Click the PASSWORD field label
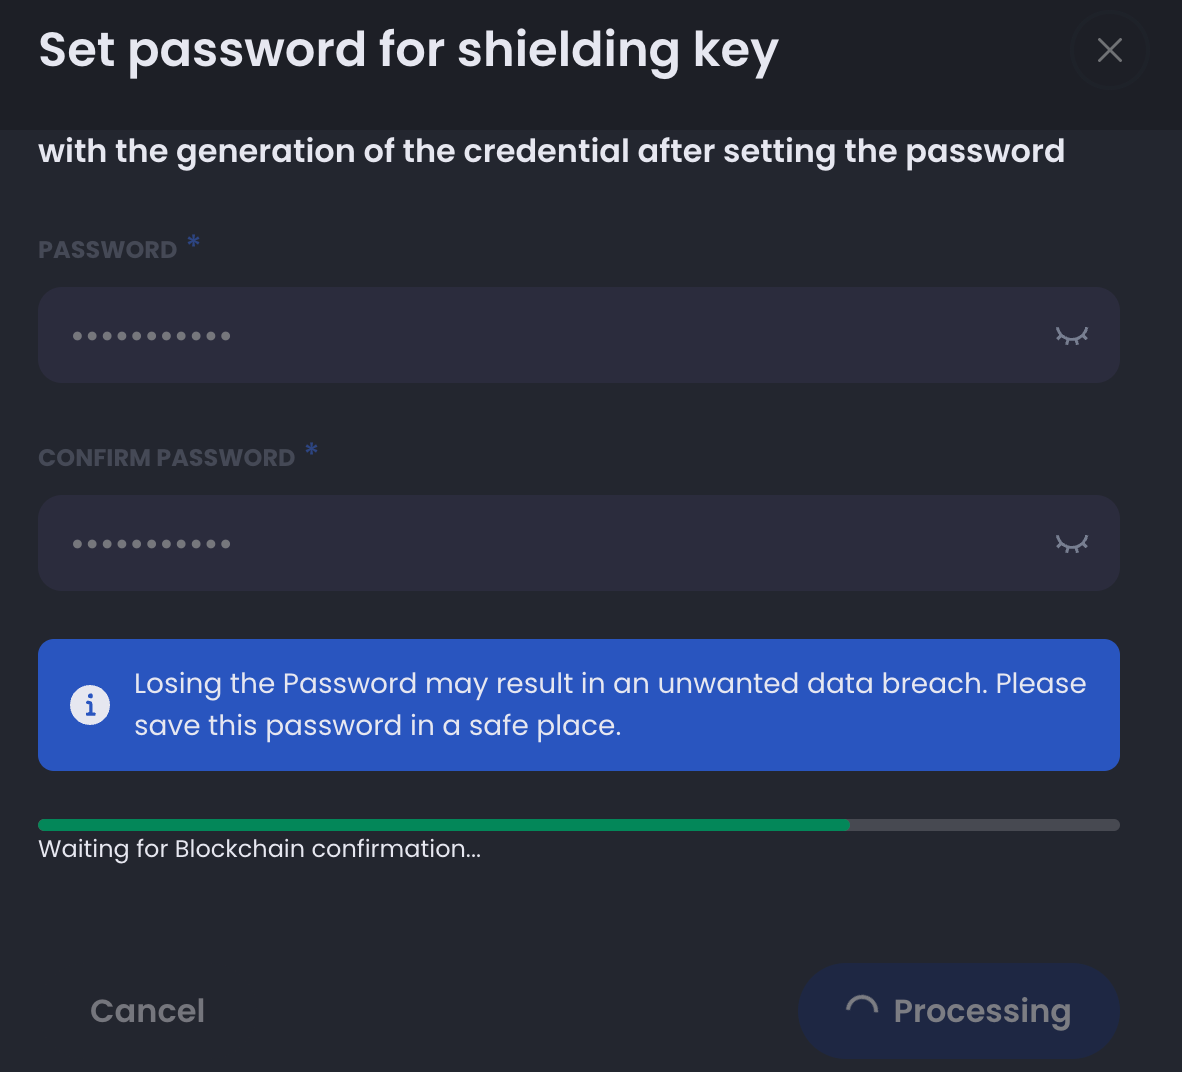Viewport: 1182px width, 1072px height. (107, 250)
